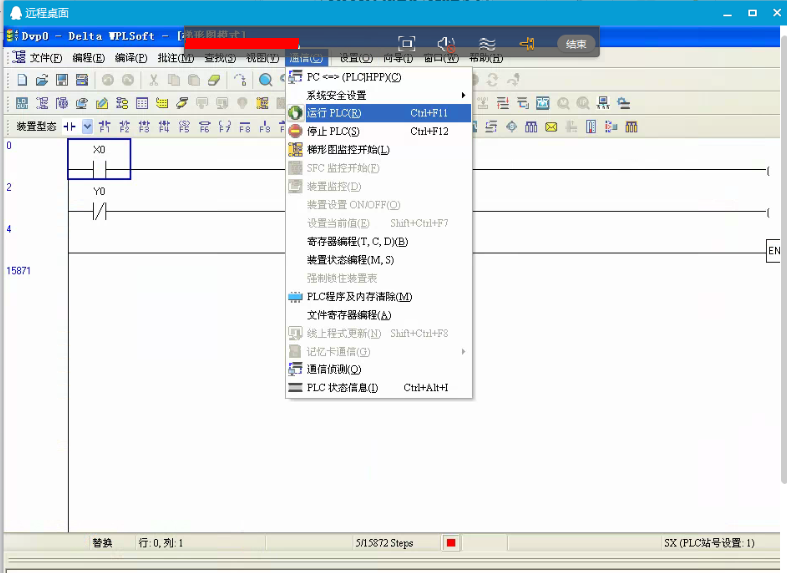Toggle the orange pin in remote bar
The image size is (787, 573).
click(527, 44)
